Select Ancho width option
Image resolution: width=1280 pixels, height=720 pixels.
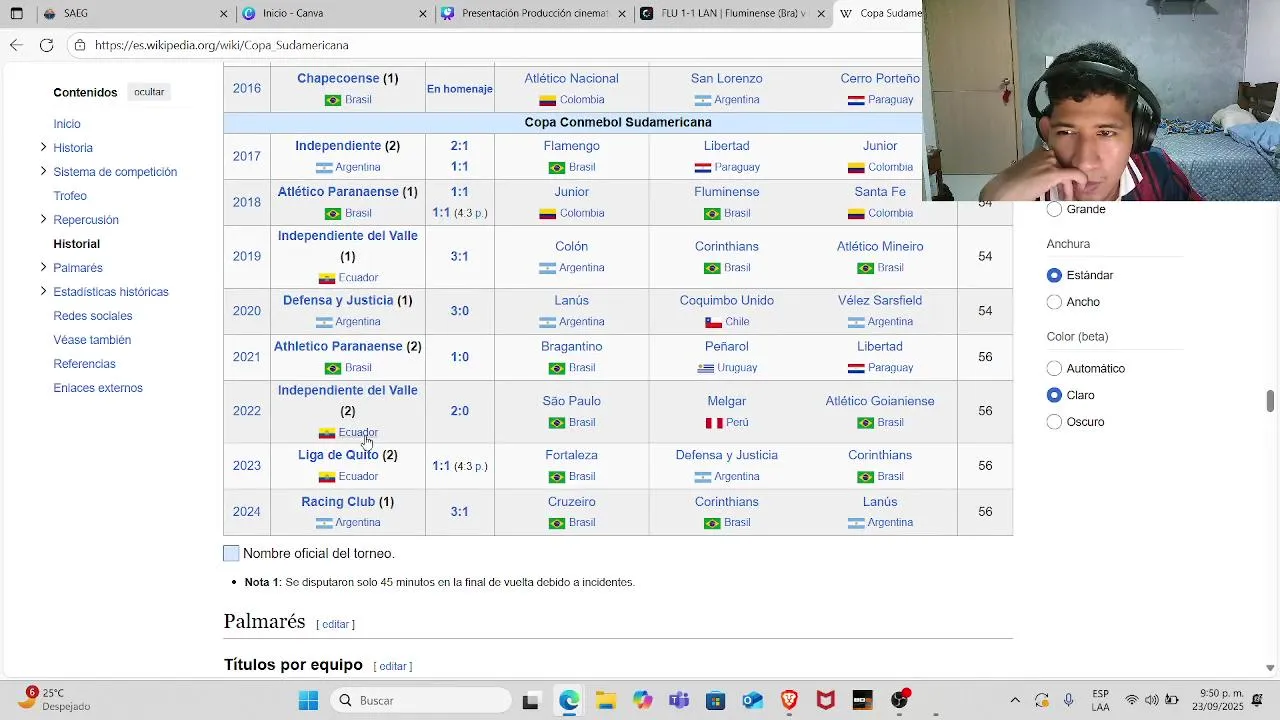[1054, 302]
